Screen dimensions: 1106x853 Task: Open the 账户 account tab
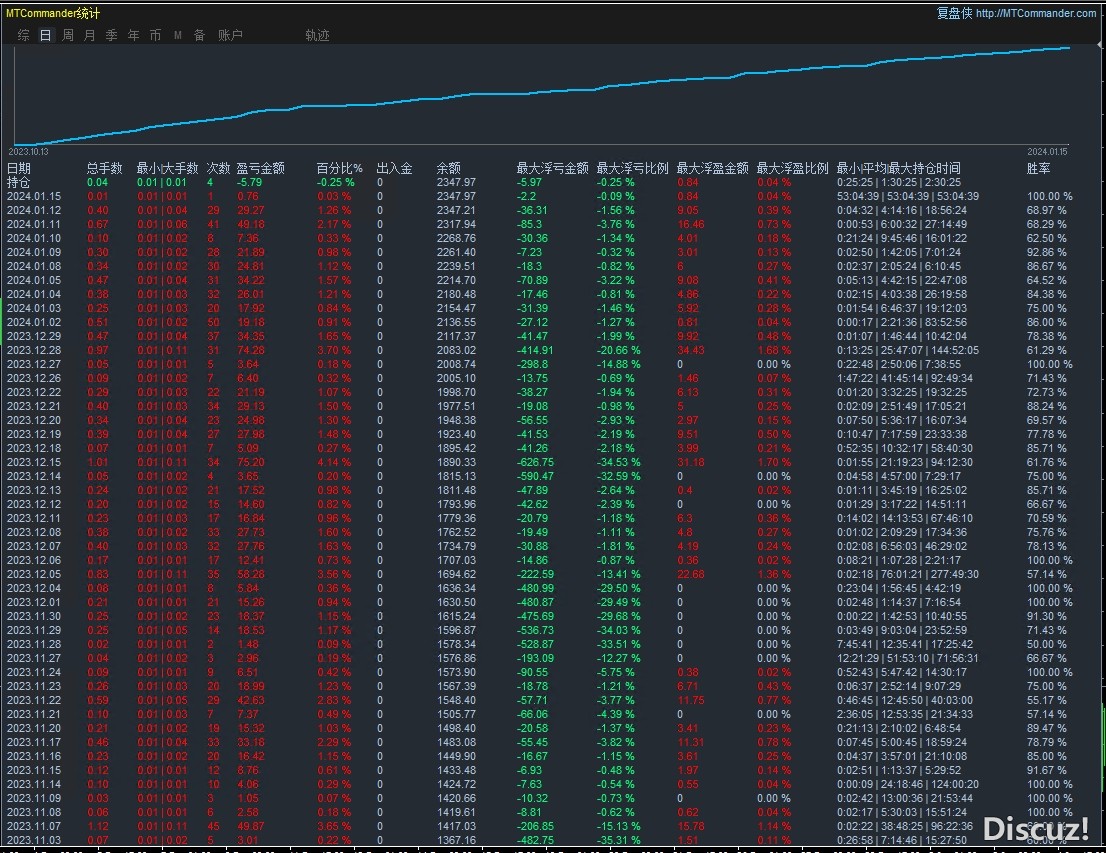[231, 35]
